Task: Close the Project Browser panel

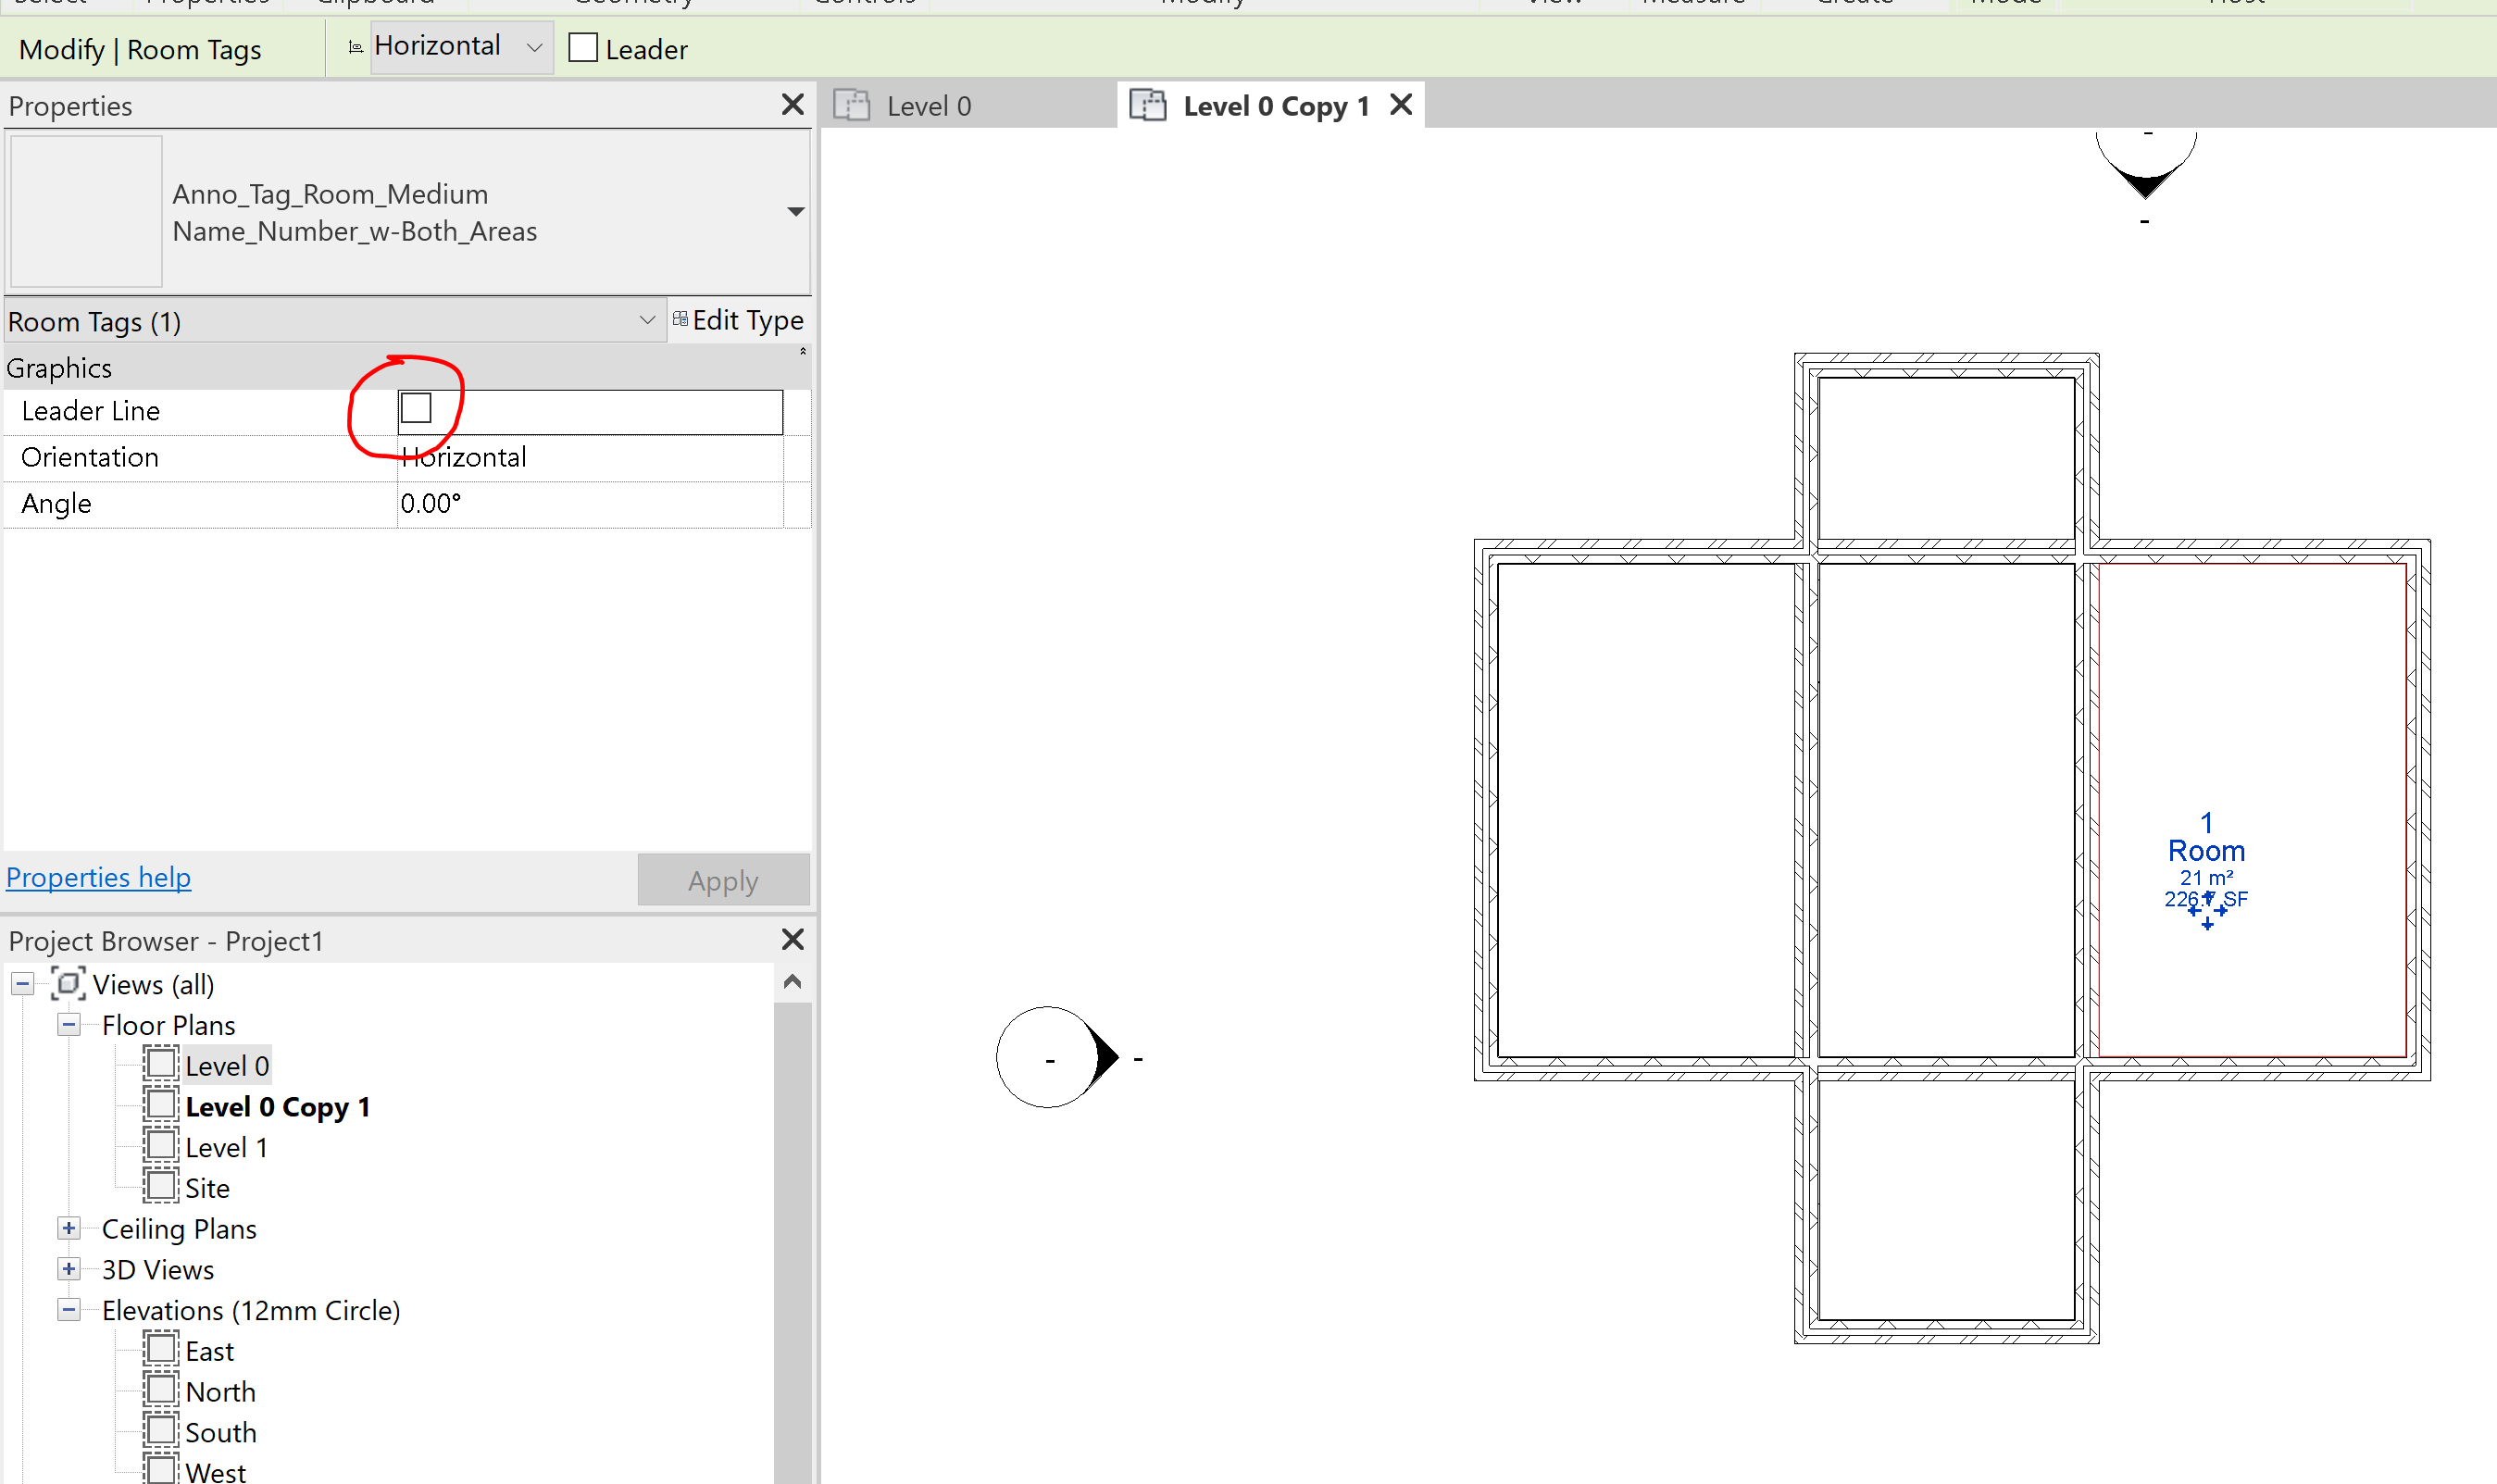Action: pos(792,939)
